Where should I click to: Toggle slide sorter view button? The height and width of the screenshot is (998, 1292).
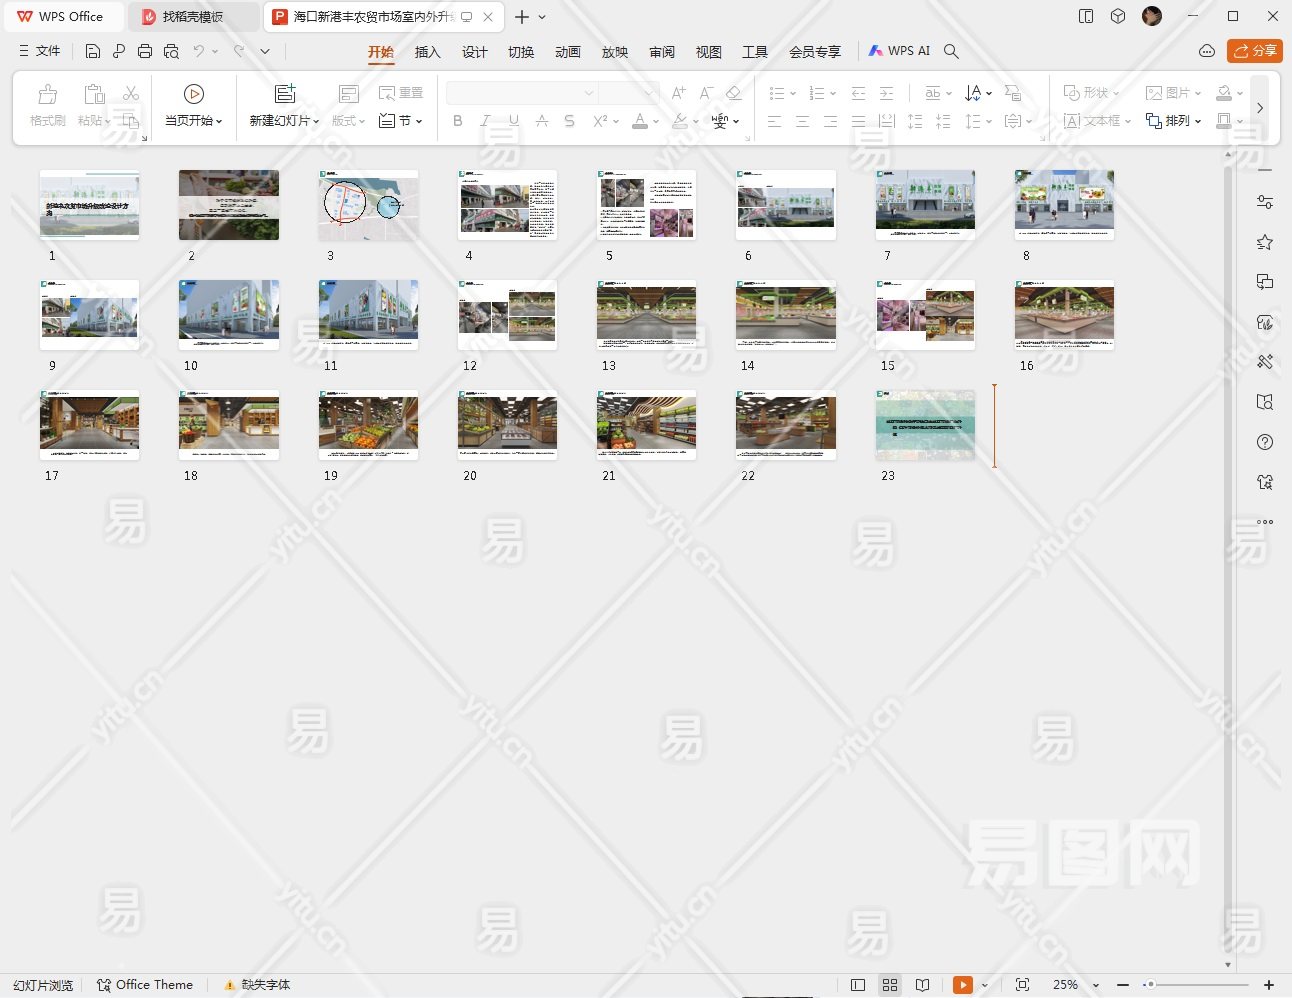point(890,985)
